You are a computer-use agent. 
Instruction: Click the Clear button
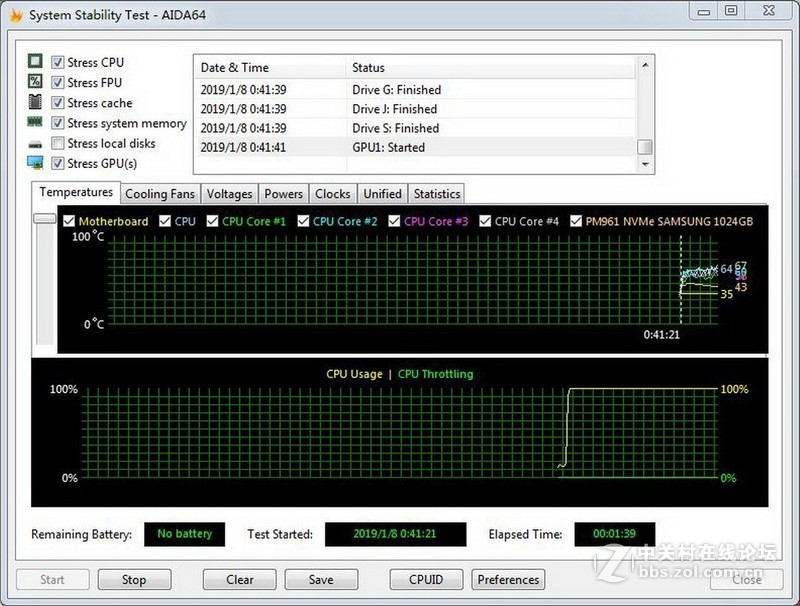pyautogui.click(x=239, y=579)
